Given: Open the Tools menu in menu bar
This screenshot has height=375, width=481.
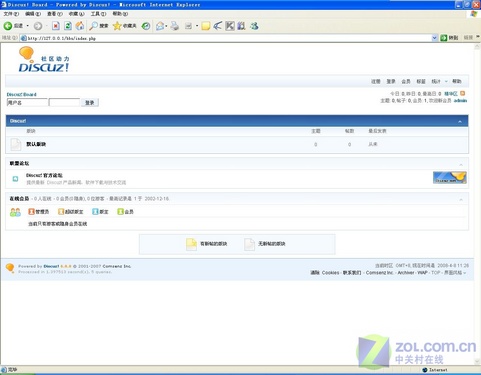Looking at the screenshot, I should click(x=98, y=14).
